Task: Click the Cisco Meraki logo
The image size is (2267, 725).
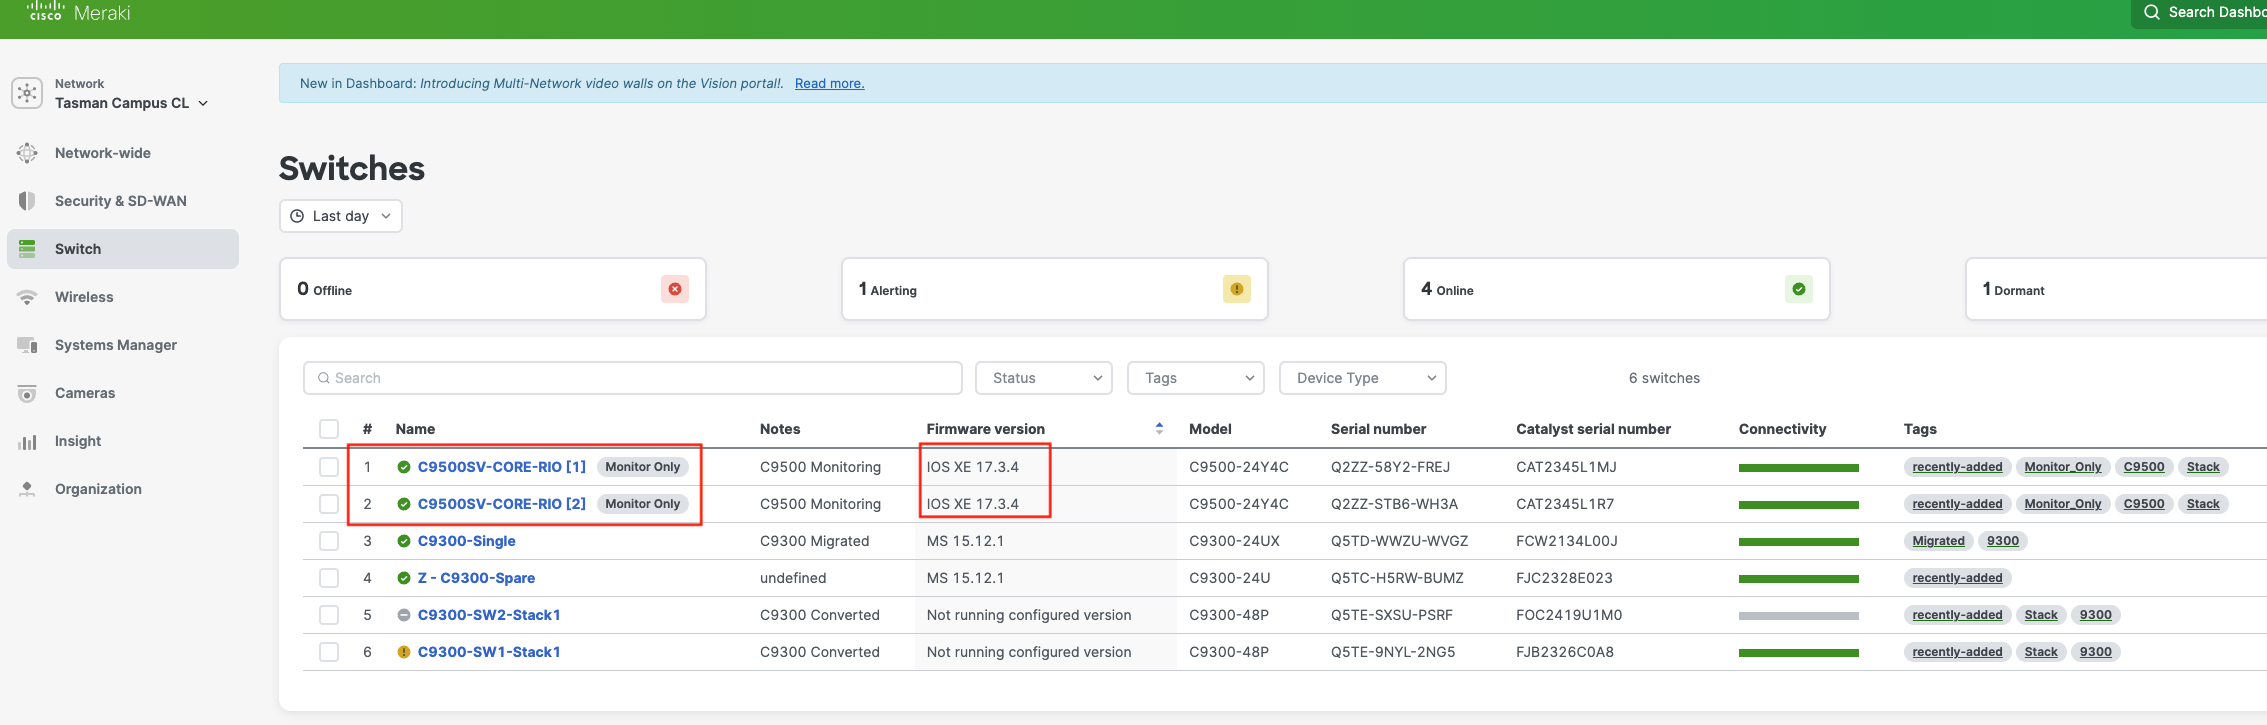Action: pos(79,12)
